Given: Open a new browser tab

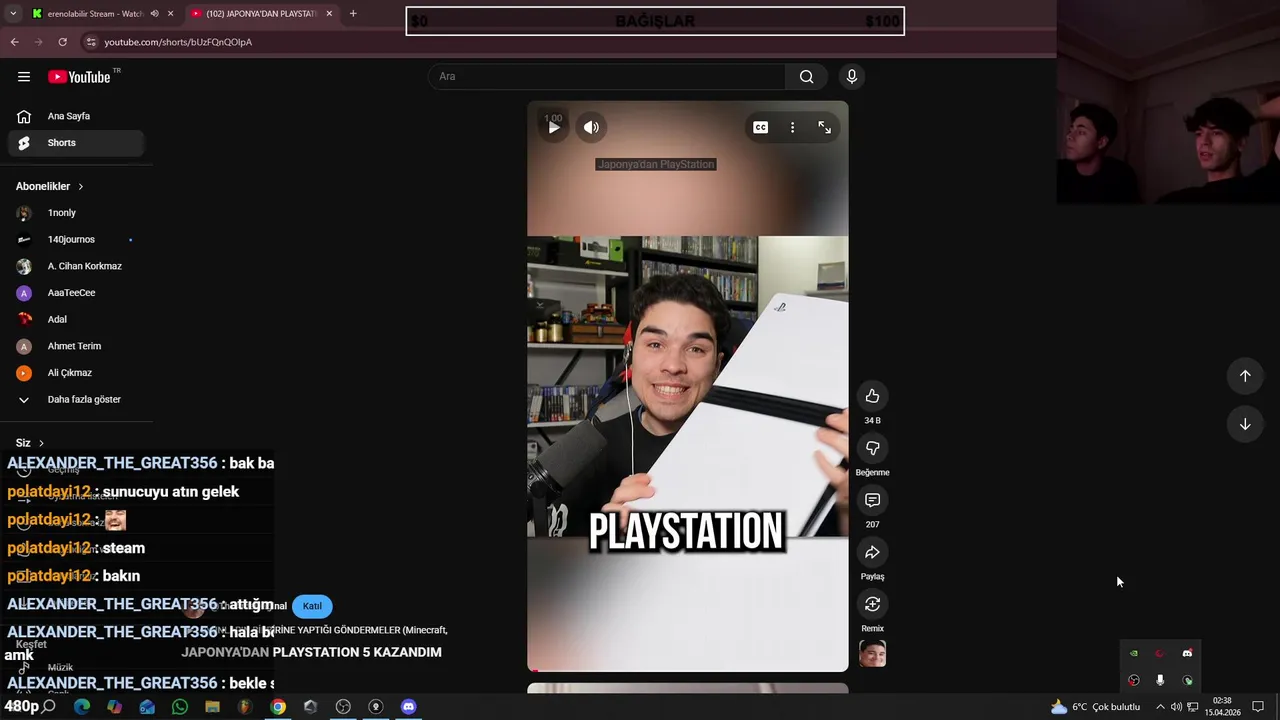Looking at the screenshot, I should click(353, 14).
